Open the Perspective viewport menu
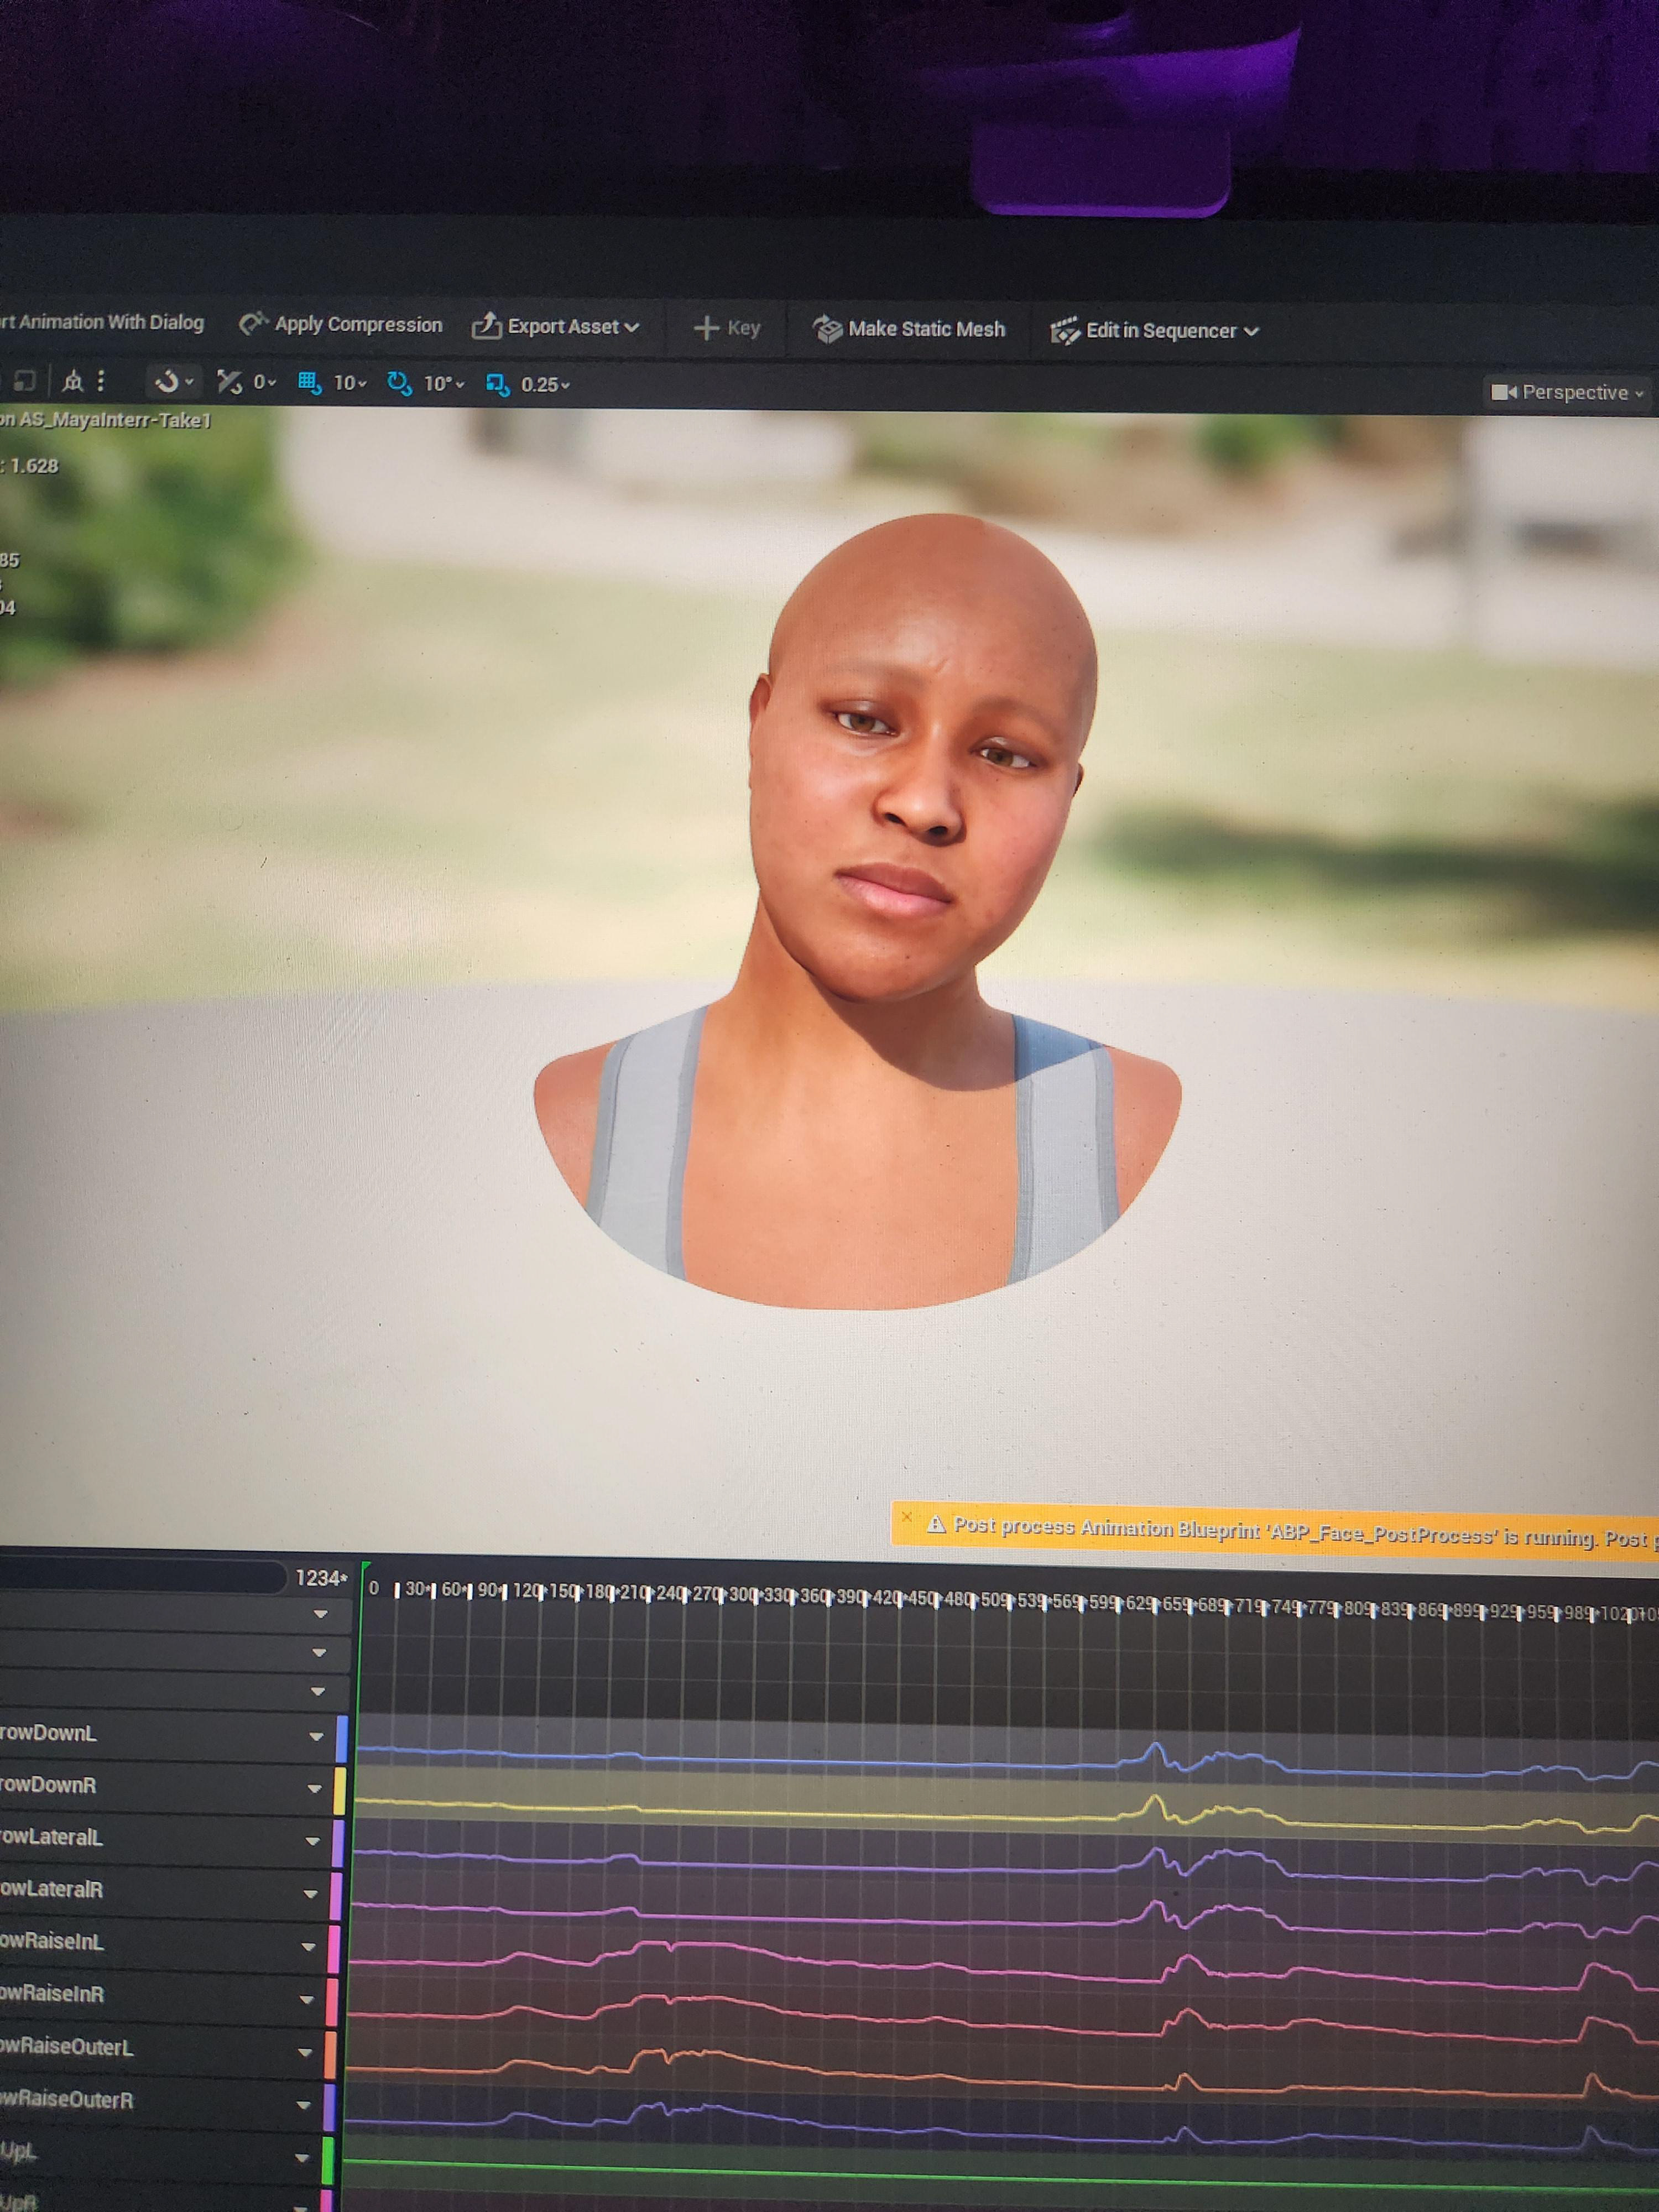 [x=1567, y=392]
